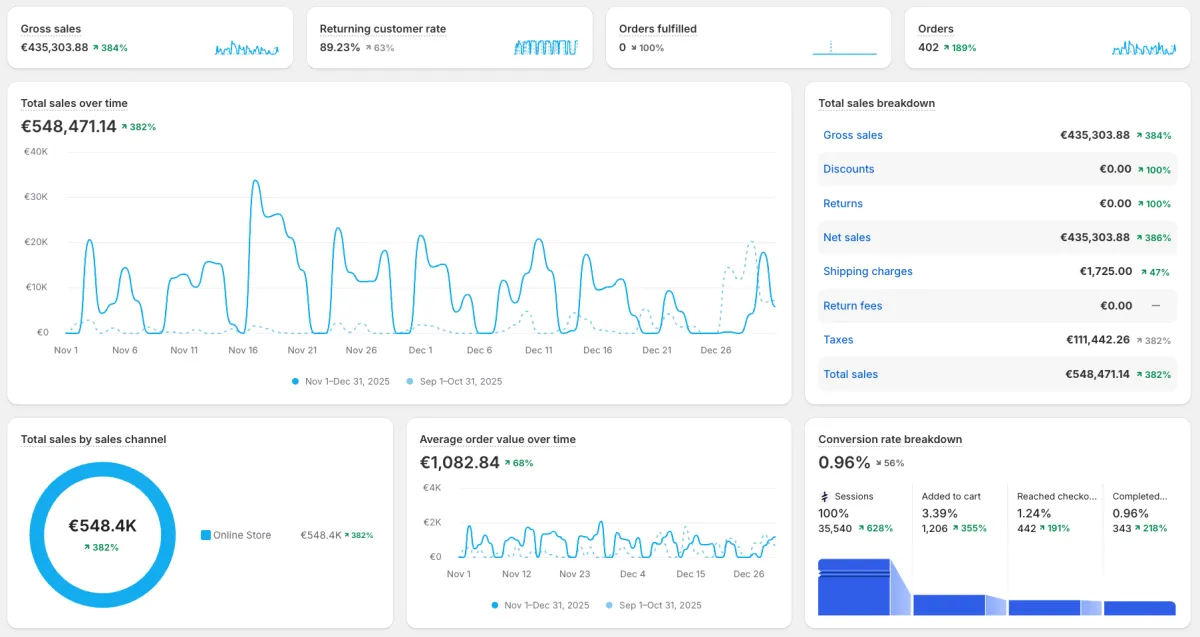Viewport: 1200px width, 637px height.
Task: Click the Taxes link in breakdown
Action: coord(838,340)
